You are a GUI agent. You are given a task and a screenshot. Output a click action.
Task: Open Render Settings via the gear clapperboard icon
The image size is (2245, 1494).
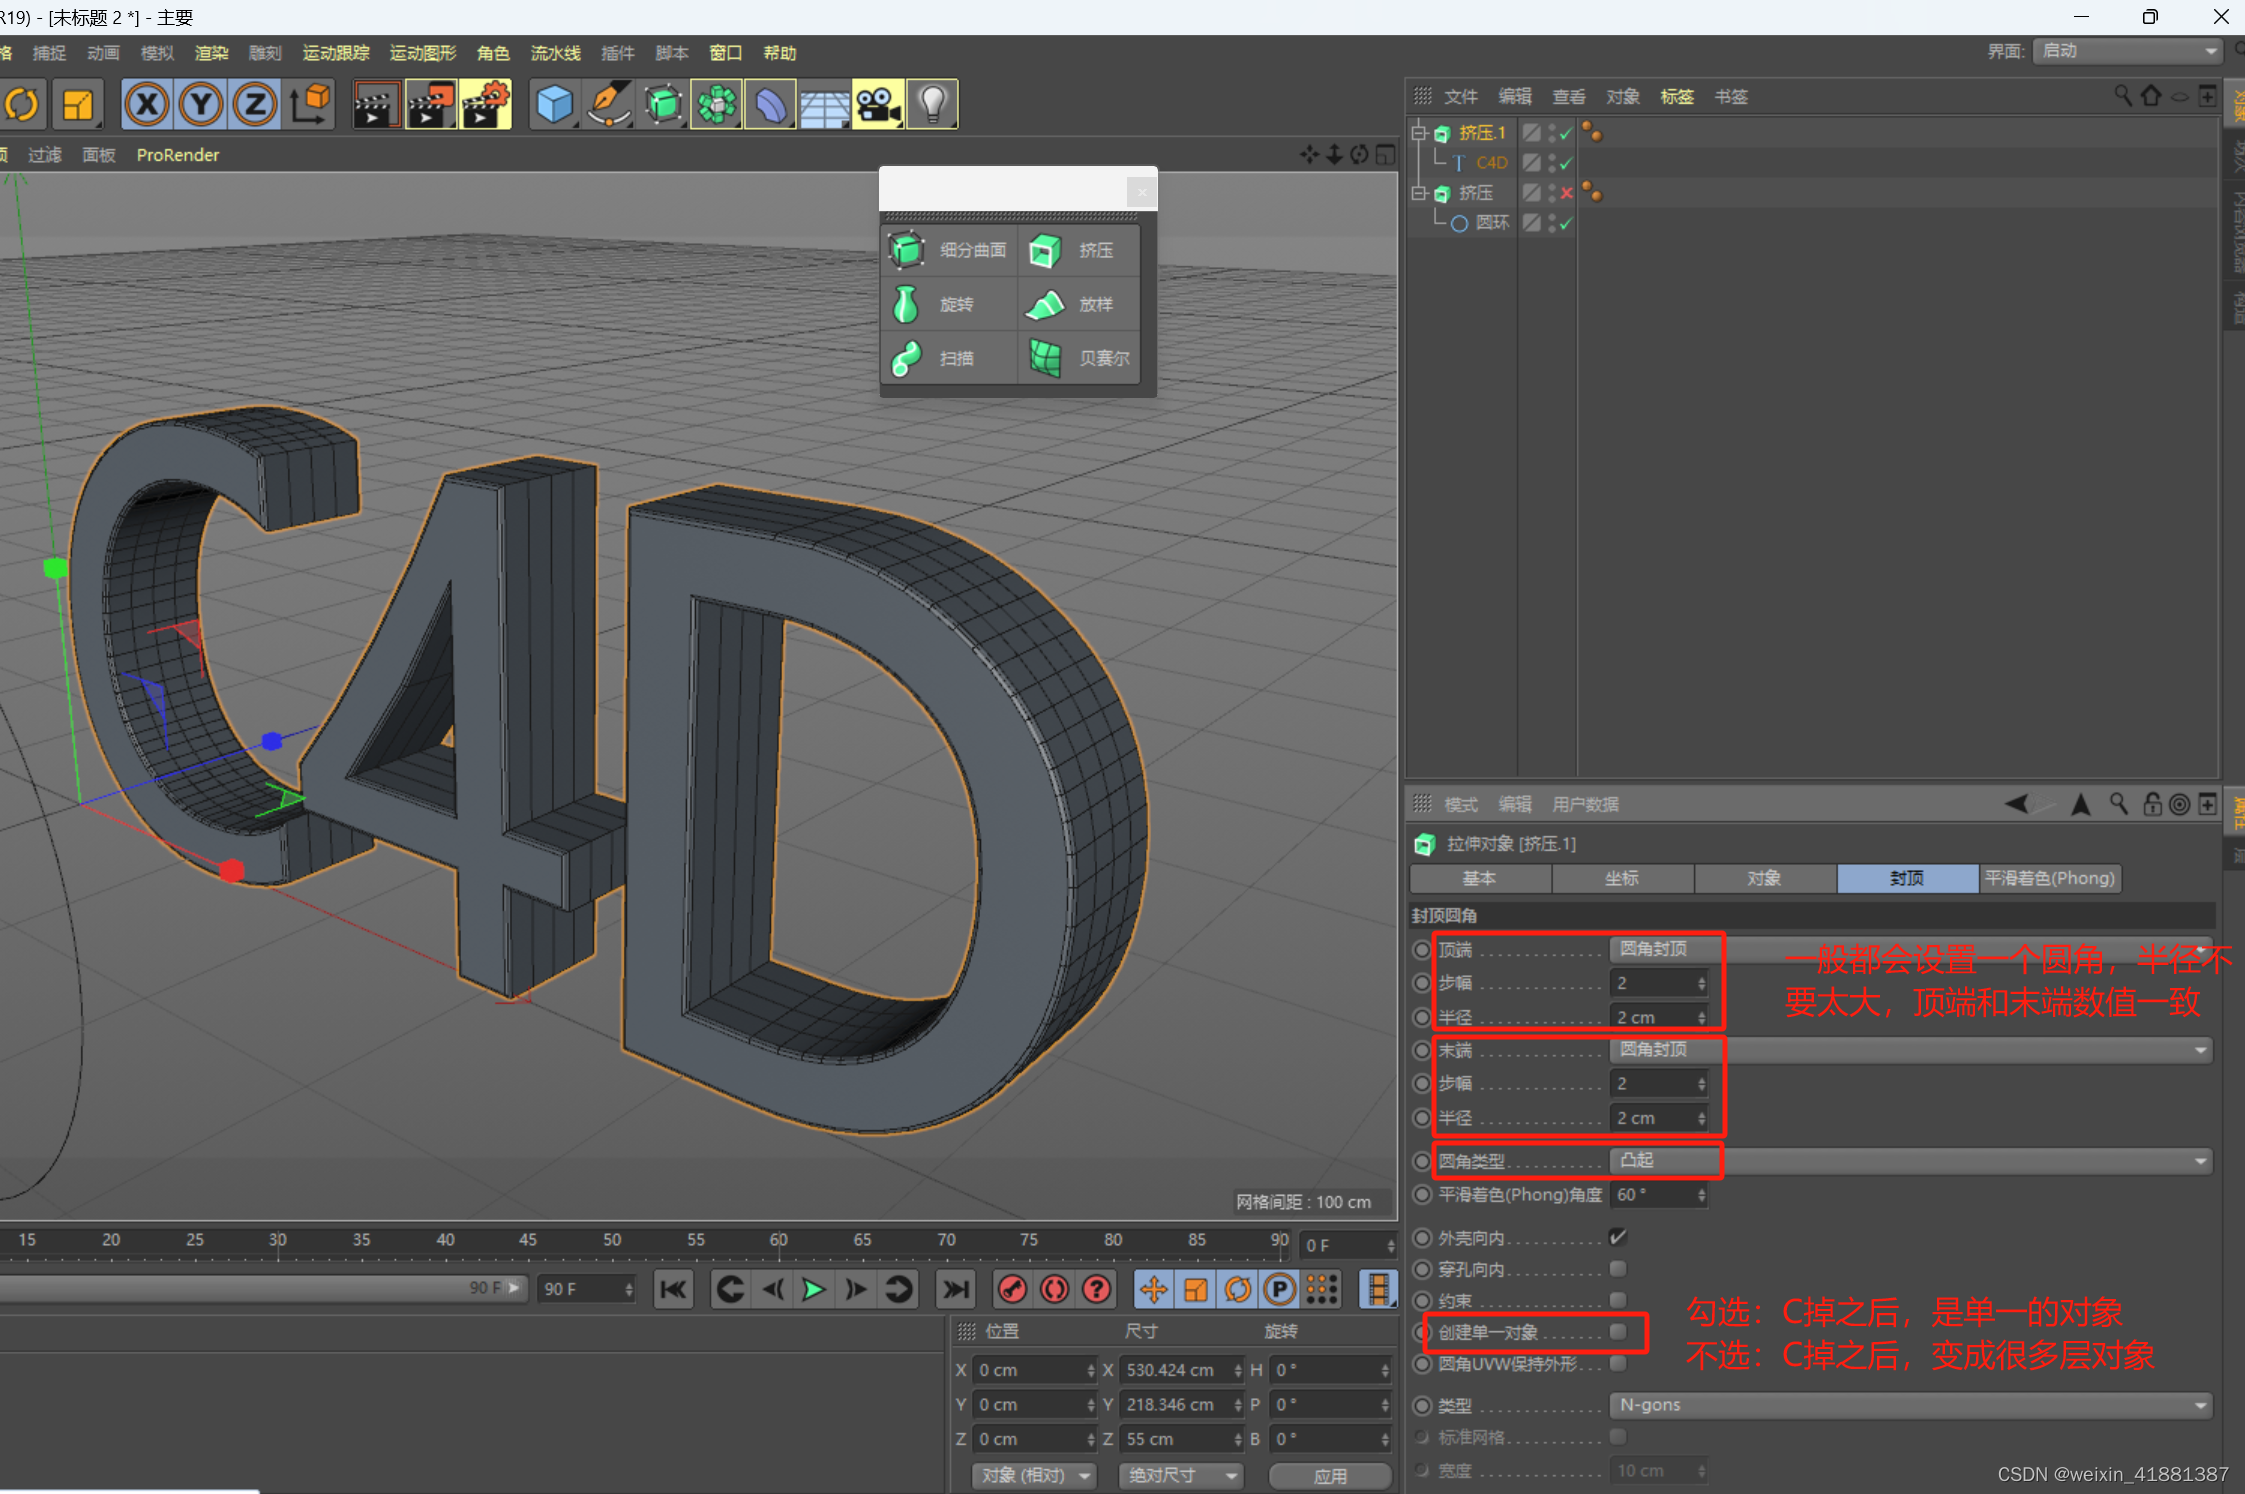(486, 103)
